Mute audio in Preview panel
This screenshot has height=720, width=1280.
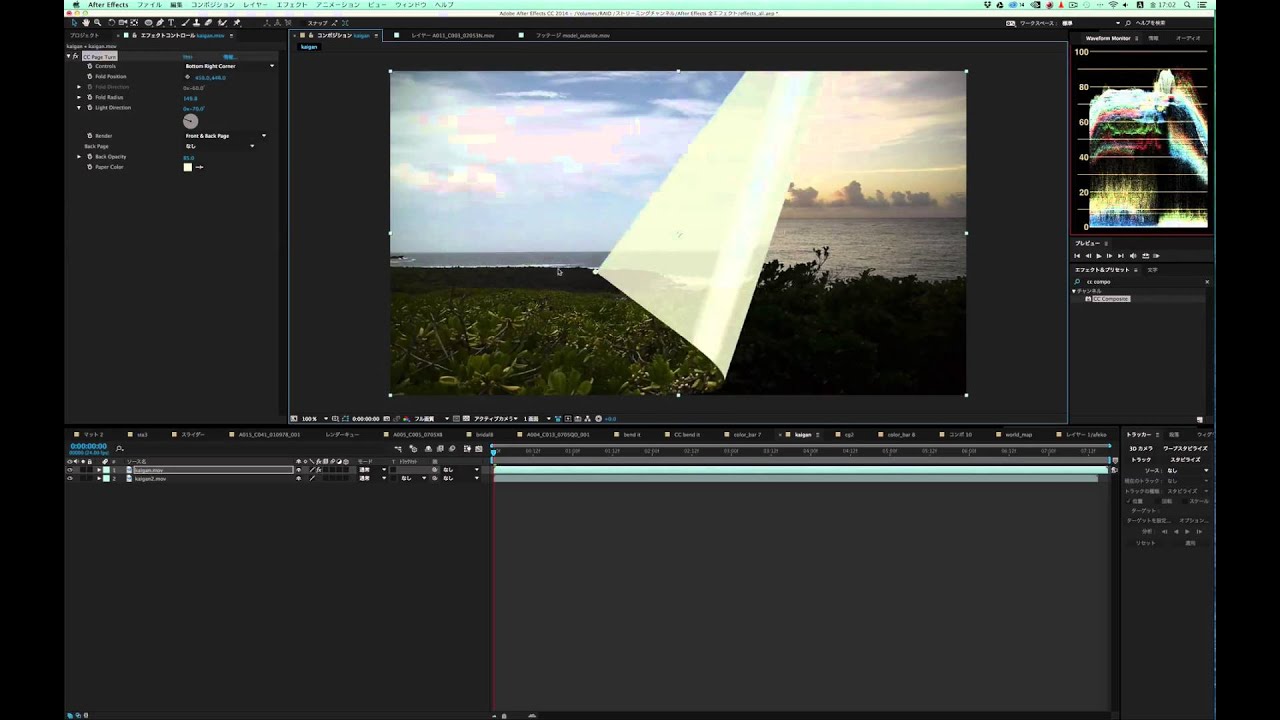pyautogui.click(x=1132, y=255)
